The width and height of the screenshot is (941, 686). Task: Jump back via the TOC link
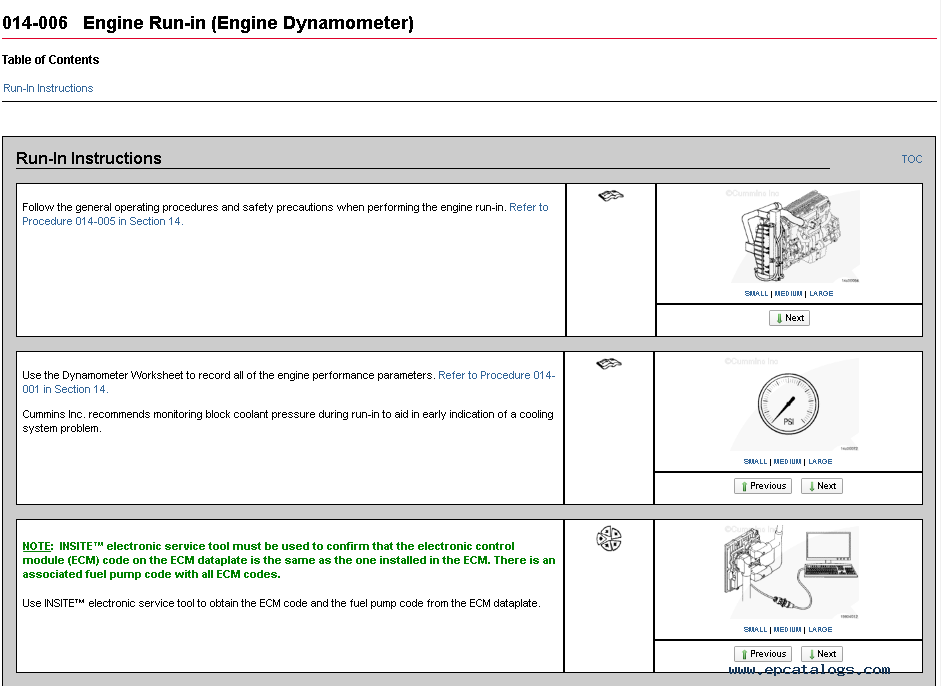coord(912,159)
